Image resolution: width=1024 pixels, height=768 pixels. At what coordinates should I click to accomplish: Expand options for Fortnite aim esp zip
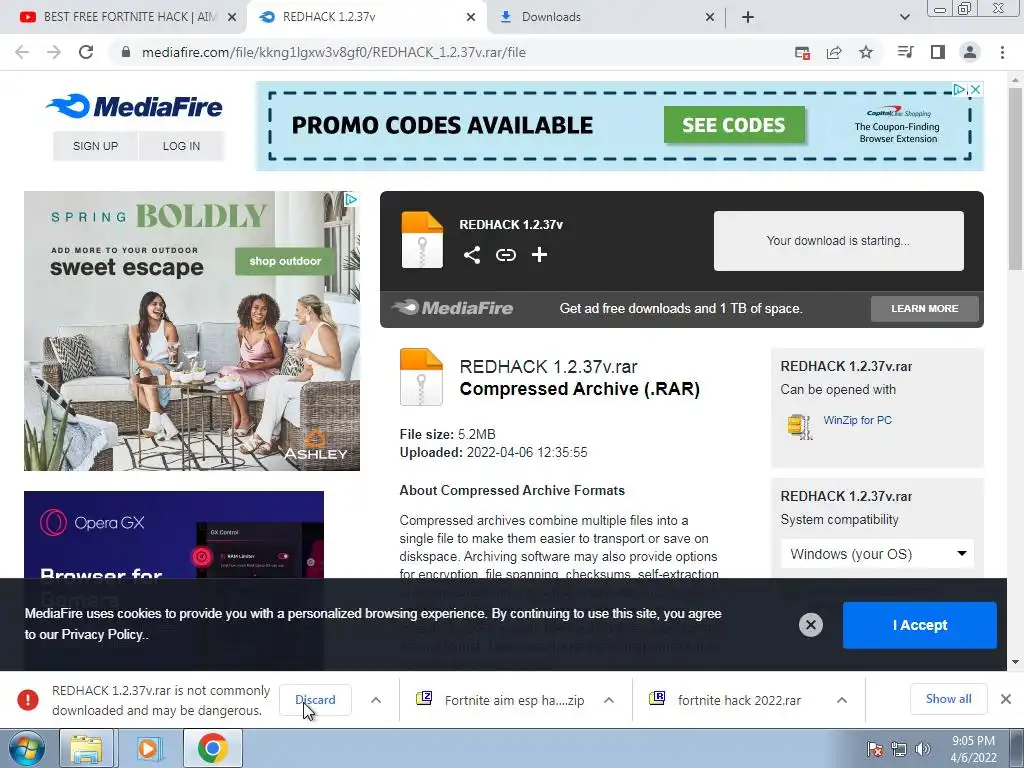click(x=609, y=699)
